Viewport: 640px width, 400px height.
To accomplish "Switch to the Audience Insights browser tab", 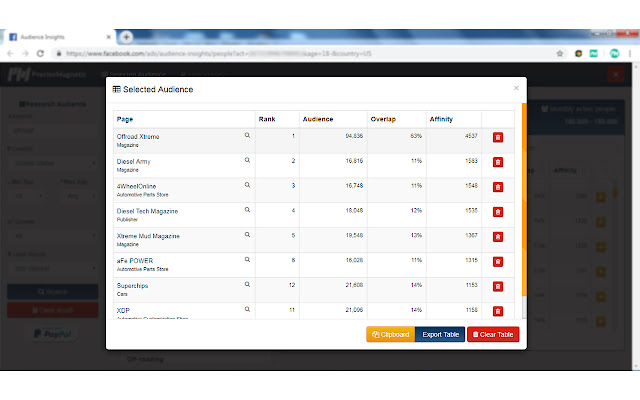I will [60, 36].
